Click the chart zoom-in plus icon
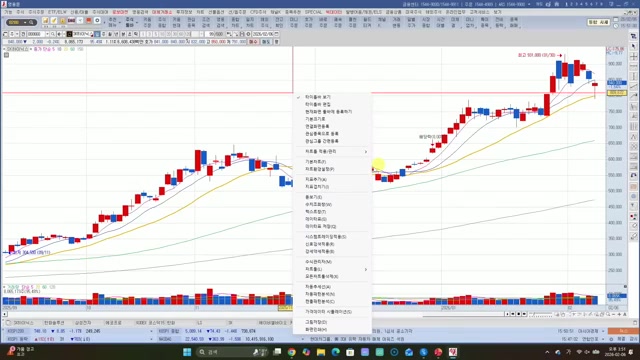The image size is (640, 360). pyautogui.click(x=619, y=314)
